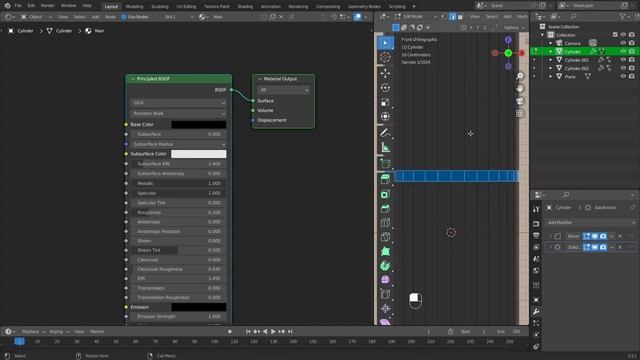Jump to the timeline end frame
The height and width of the screenshot is (360, 640).
tap(290, 332)
